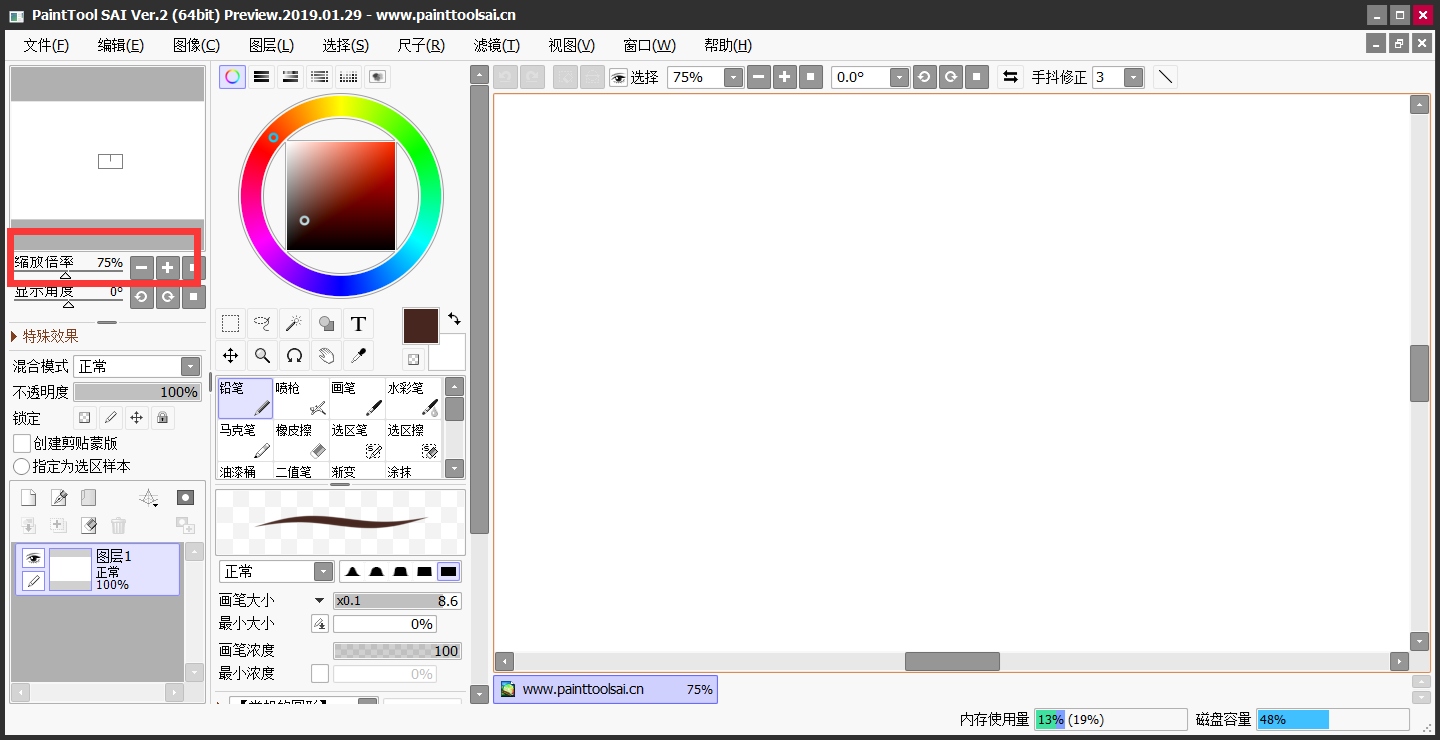
Task: Click the straight line drawing mode icon
Action: point(1165,77)
